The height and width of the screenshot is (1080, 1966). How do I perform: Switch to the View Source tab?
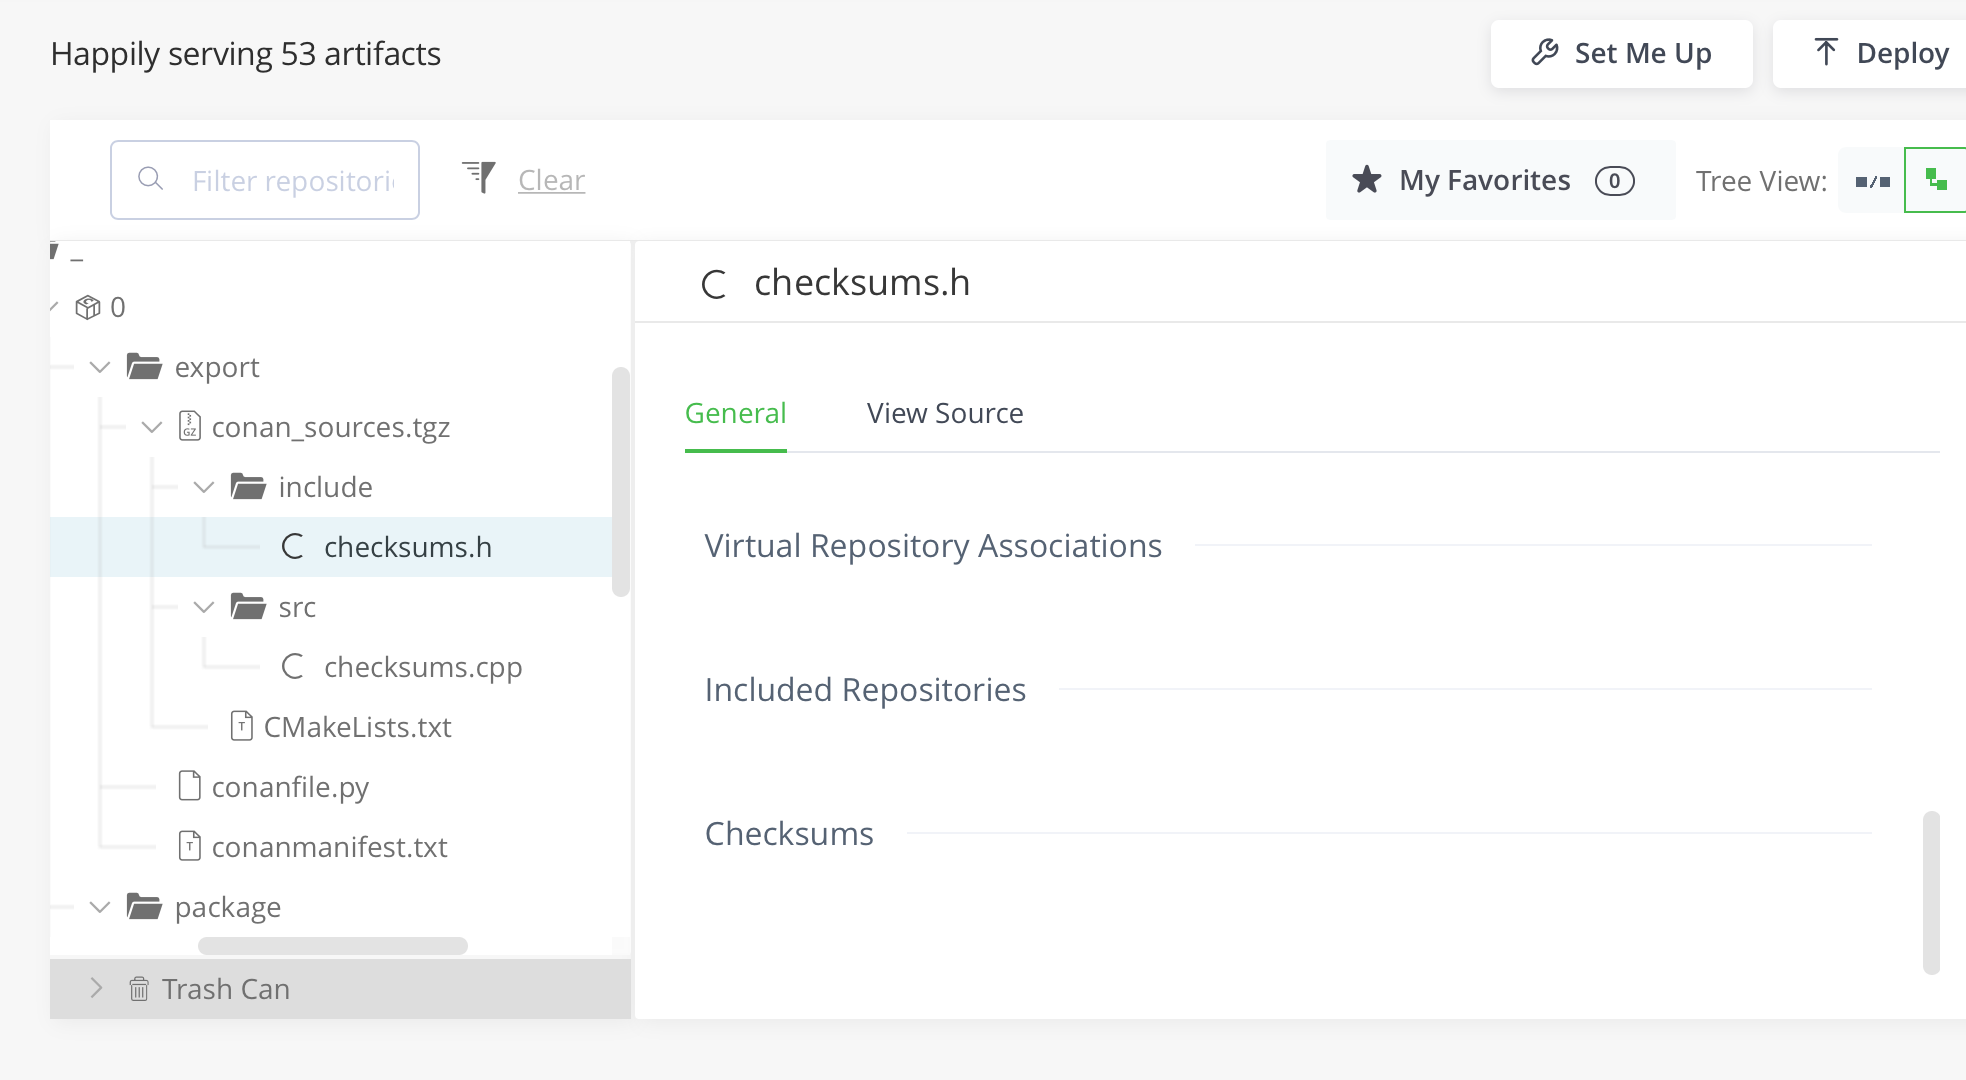[944, 413]
